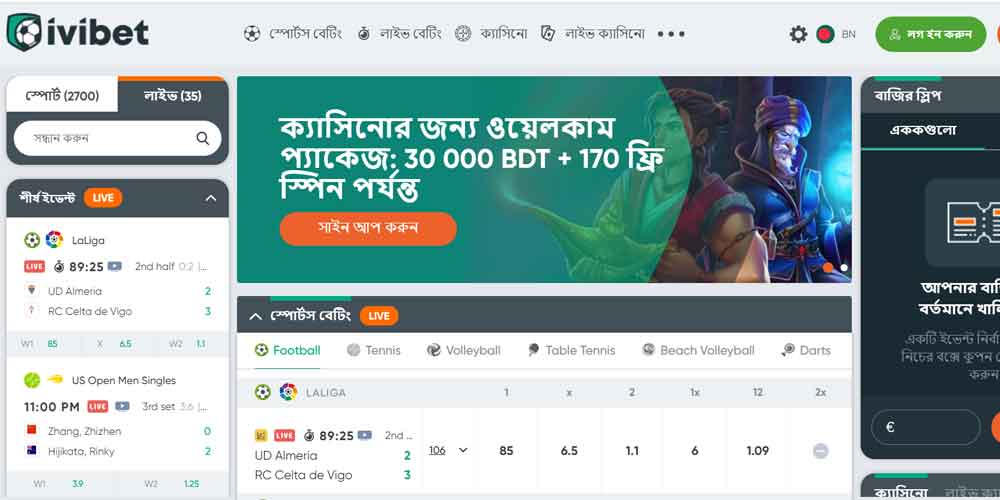Click the green লগ ইন করুন button
Viewport: 1000px width, 500px height.
[930, 34]
